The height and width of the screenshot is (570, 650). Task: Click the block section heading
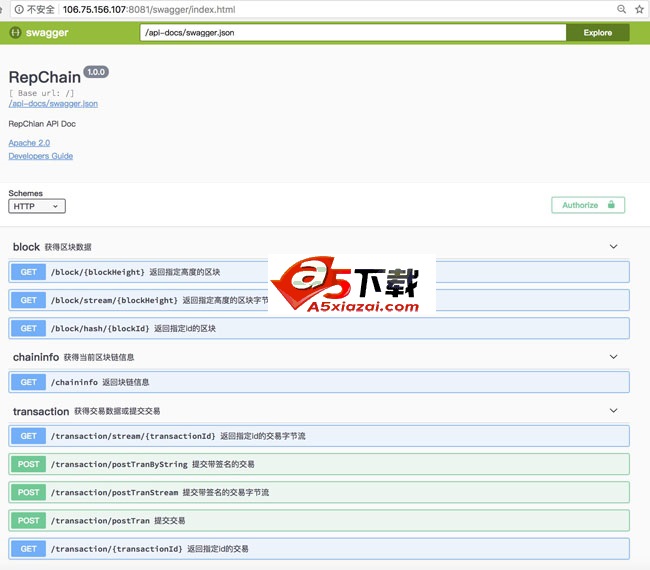click(x=26, y=247)
